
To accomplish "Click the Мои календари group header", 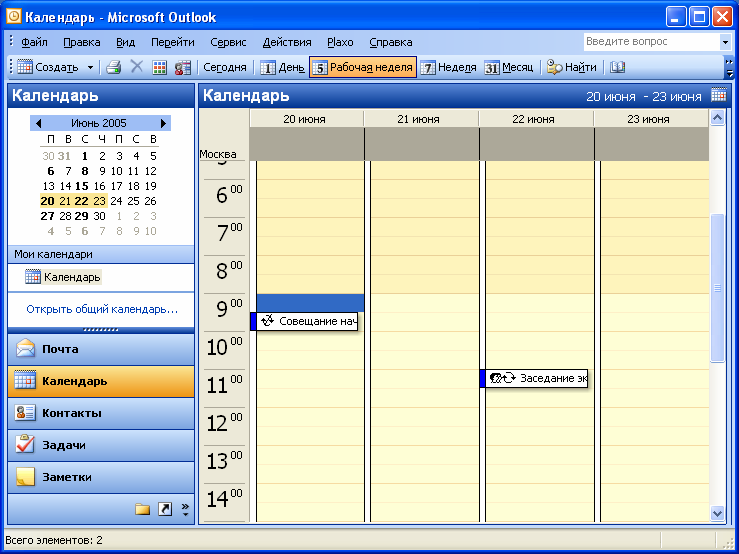I will 101,254.
